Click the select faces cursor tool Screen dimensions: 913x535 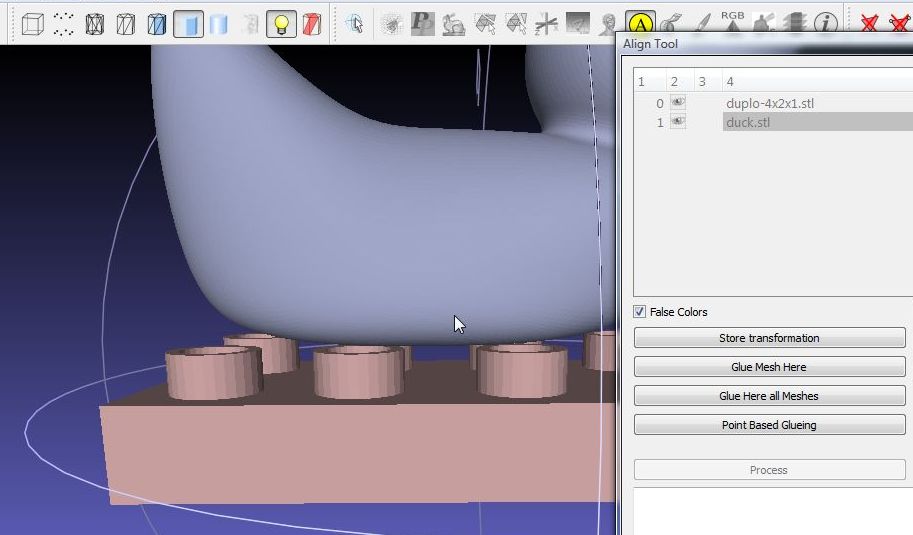355,24
